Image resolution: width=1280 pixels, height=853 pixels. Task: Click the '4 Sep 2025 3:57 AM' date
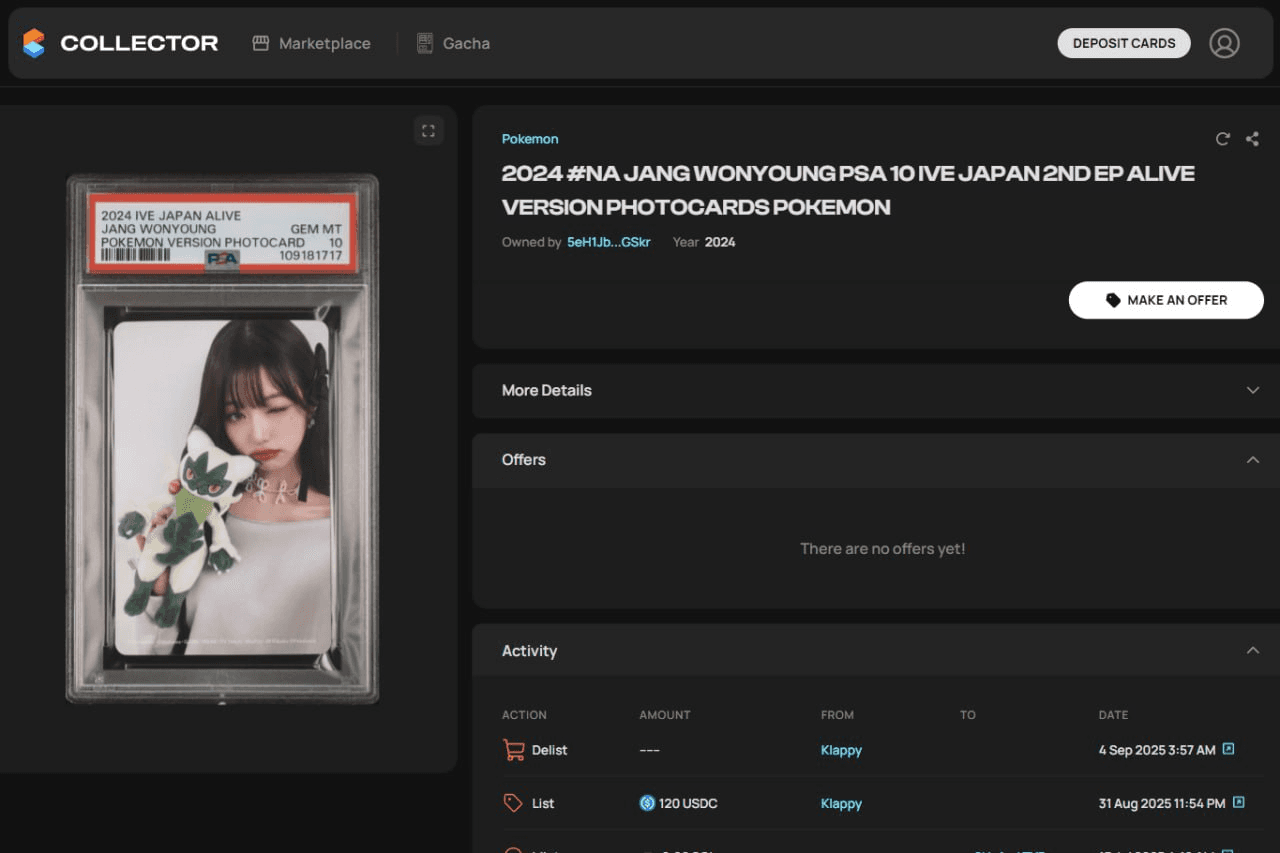(x=1157, y=750)
